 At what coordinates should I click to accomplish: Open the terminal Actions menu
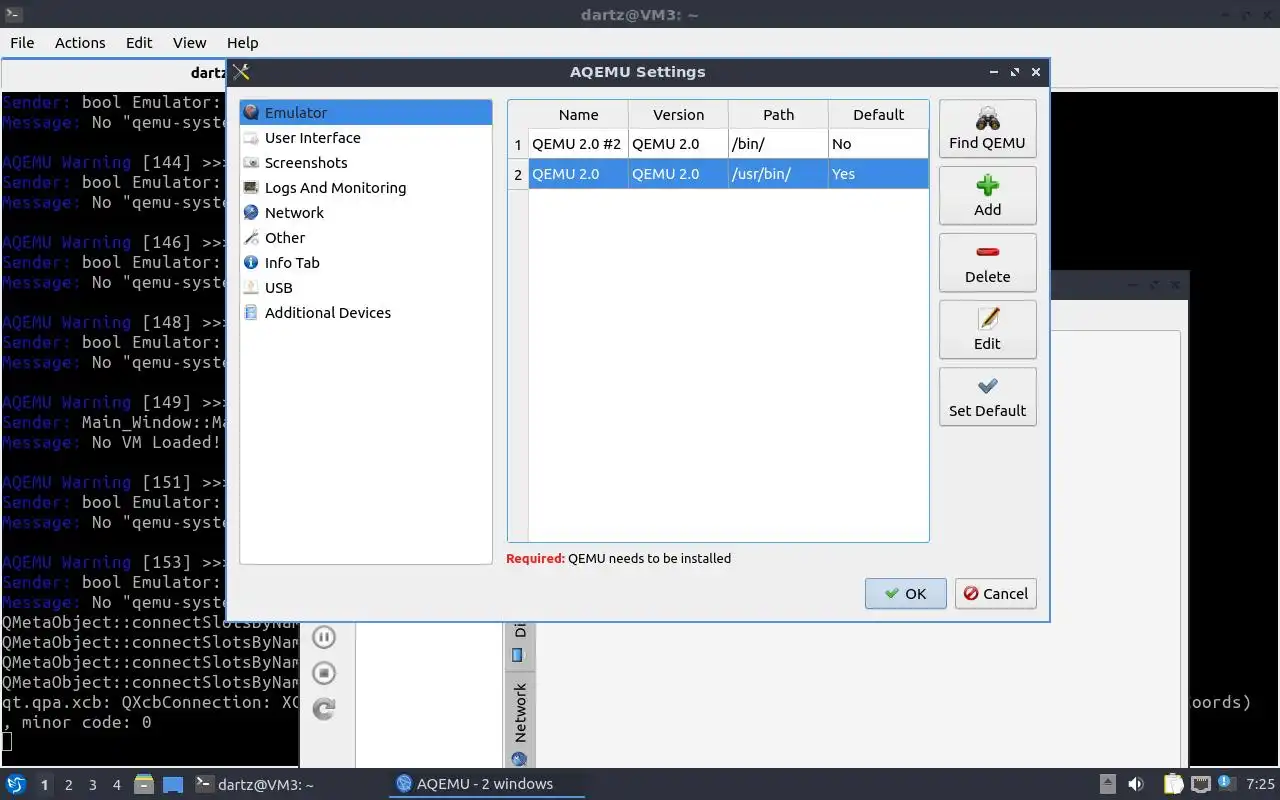[80, 42]
